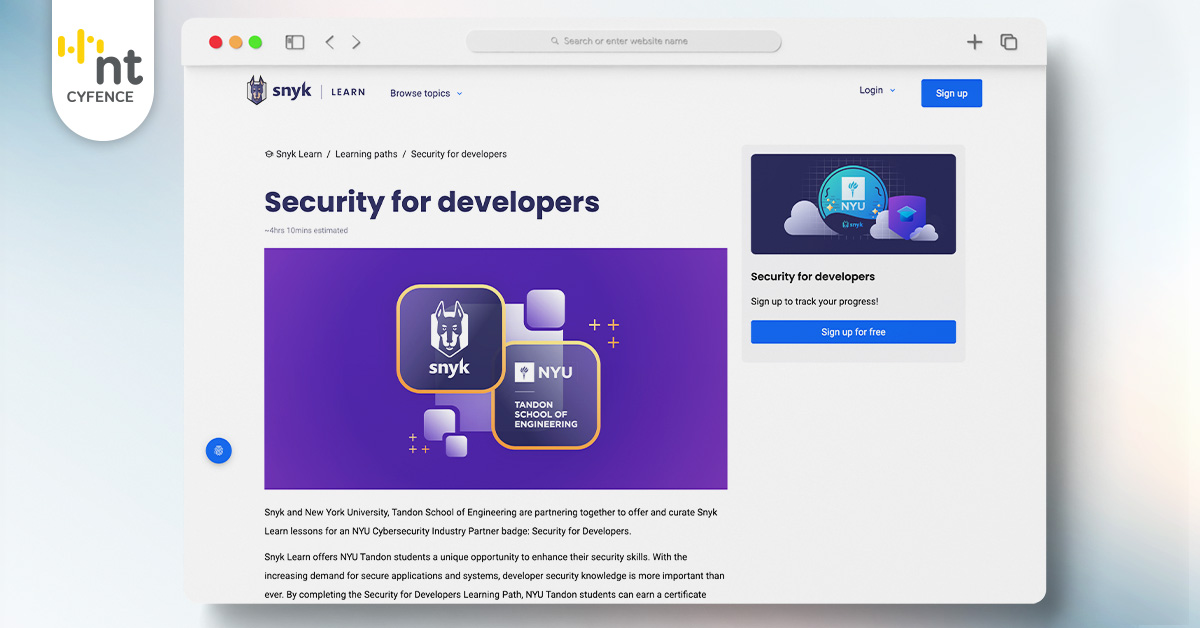Image resolution: width=1200 pixels, height=628 pixels.
Task: Open the Login dropdown menu
Action: pos(877,90)
